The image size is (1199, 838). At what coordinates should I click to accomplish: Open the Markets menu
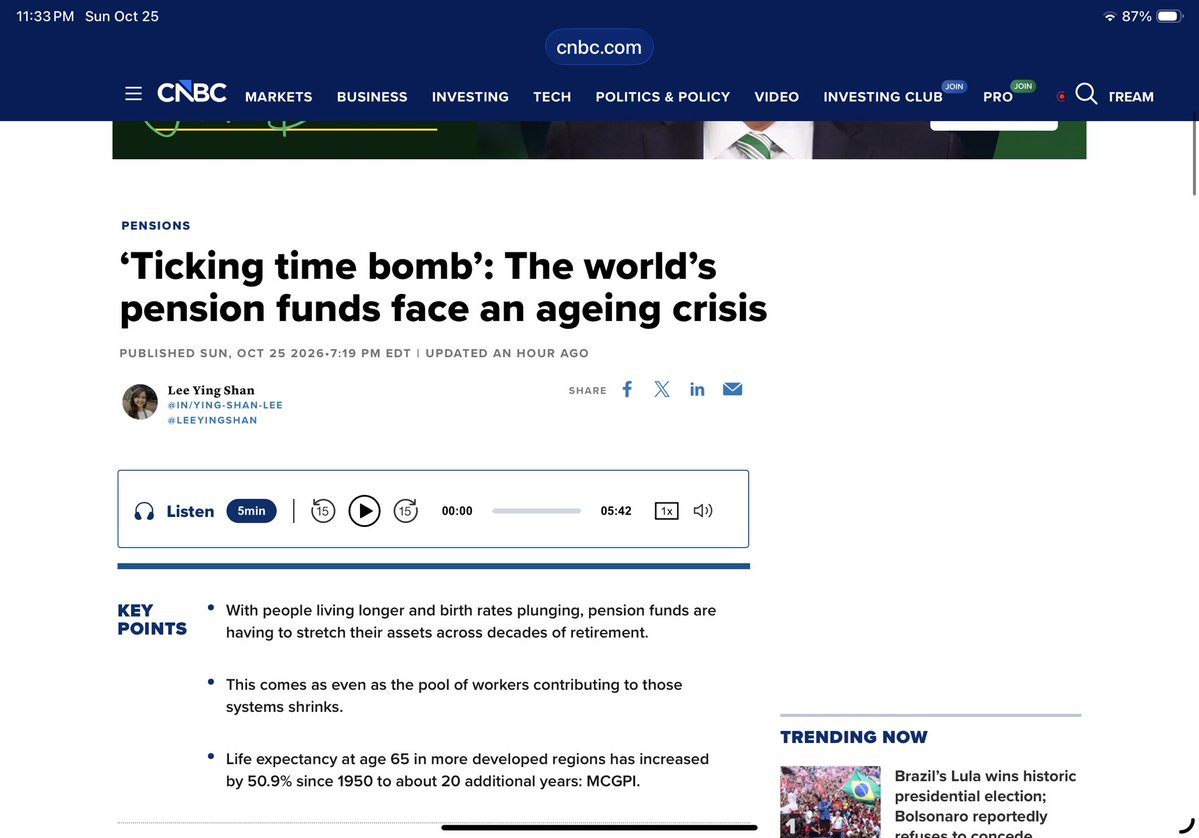pyautogui.click(x=278, y=97)
